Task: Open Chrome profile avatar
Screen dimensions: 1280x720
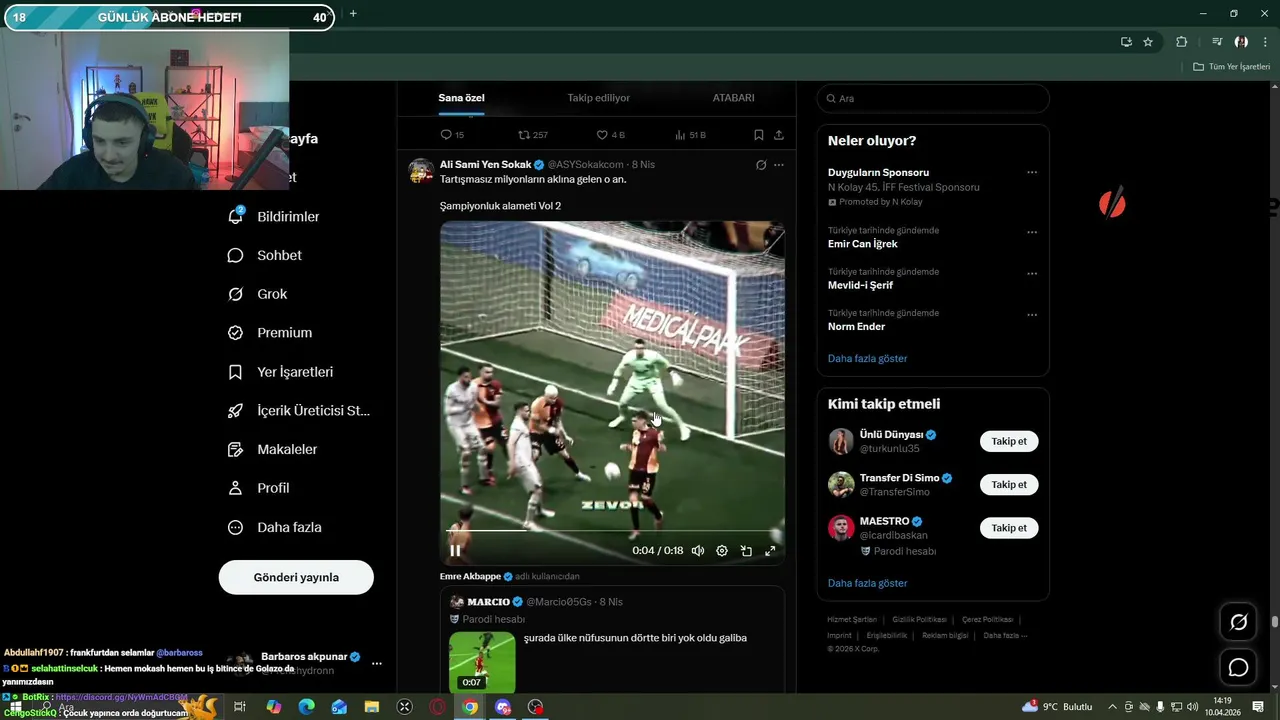Action: pos(1241,42)
